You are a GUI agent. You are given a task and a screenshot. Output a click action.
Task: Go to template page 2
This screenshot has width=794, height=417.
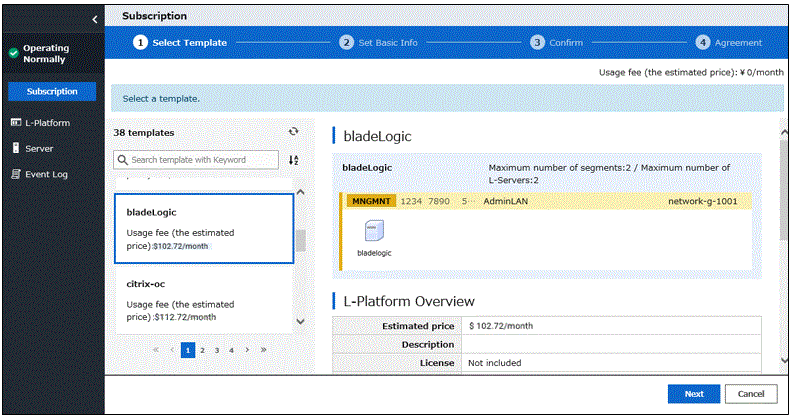pos(203,350)
